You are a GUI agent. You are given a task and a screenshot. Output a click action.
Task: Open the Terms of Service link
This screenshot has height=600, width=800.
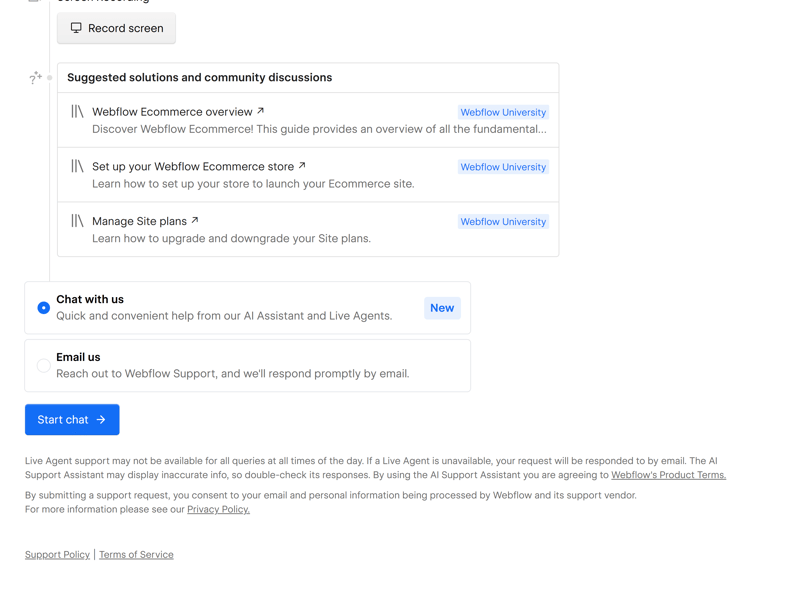pyautogui.click(x=136, y=554)
